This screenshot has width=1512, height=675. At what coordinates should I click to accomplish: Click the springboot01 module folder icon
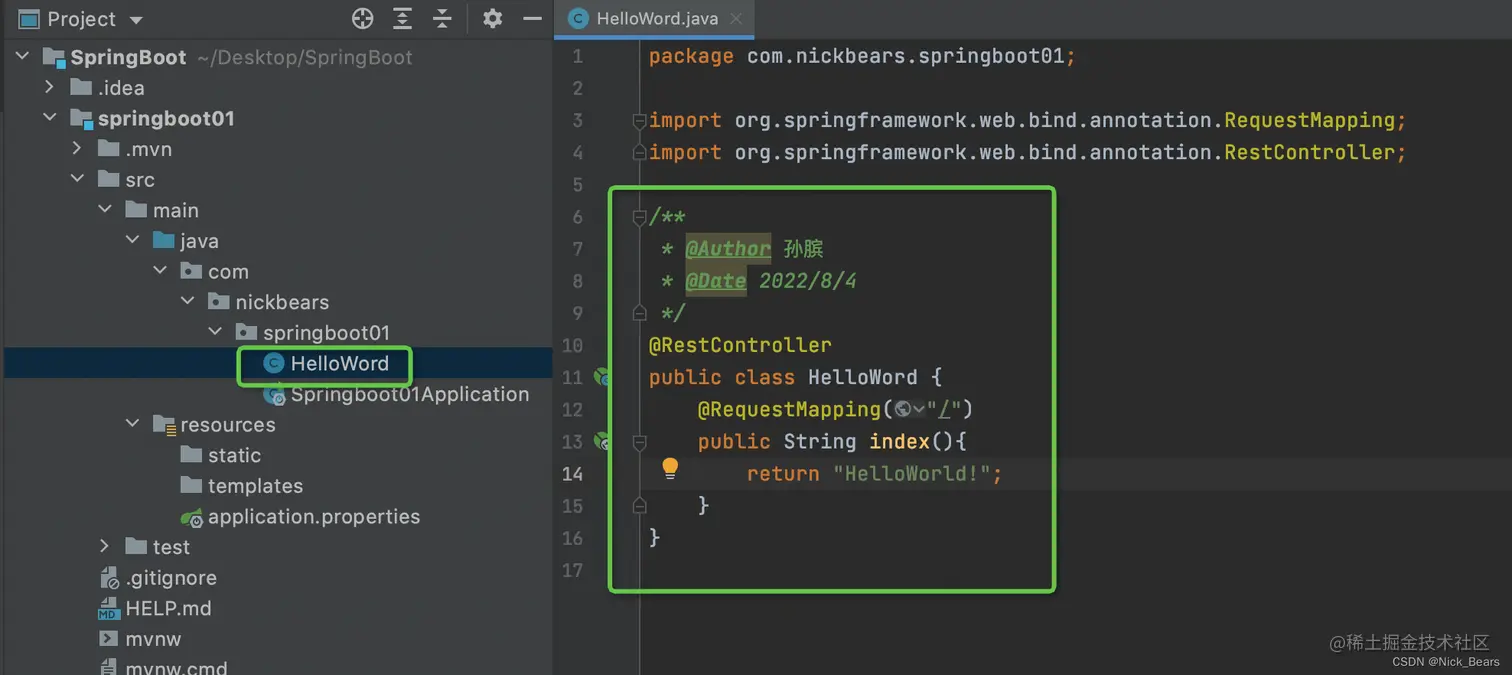[x=82, y=119]
